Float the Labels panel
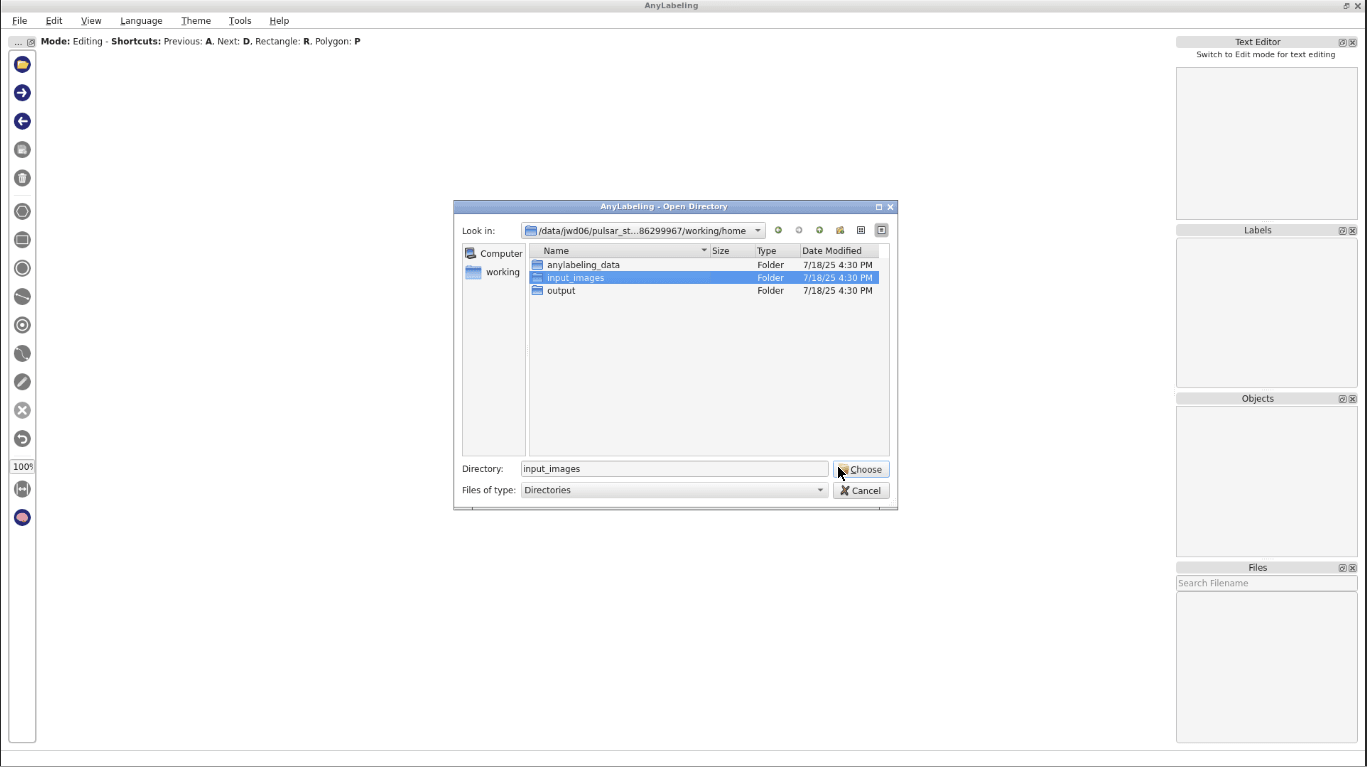This screenshot has height=767, width=1367. pos(1343,231)
